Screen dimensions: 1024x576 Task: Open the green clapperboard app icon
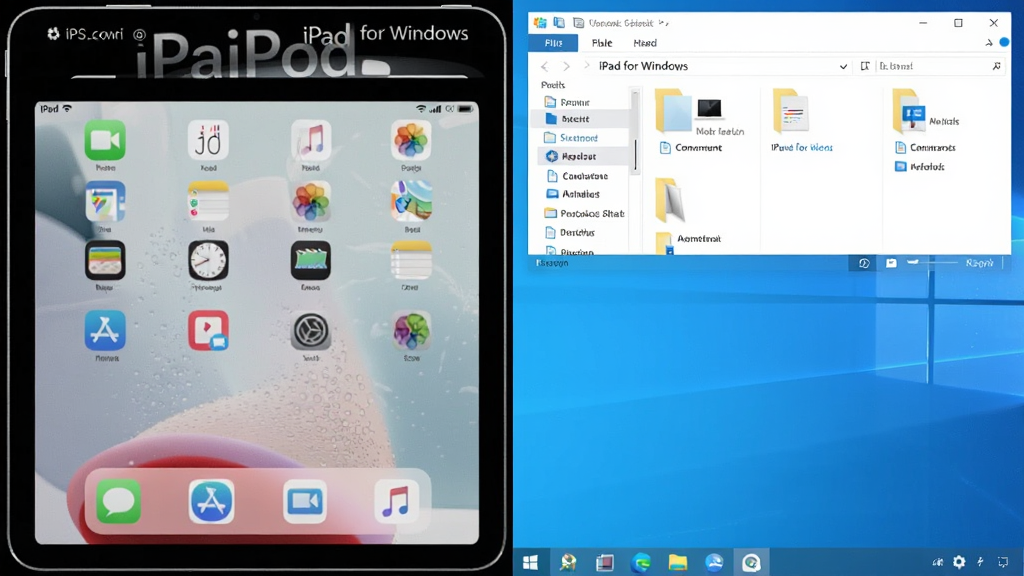click(311, 260)
